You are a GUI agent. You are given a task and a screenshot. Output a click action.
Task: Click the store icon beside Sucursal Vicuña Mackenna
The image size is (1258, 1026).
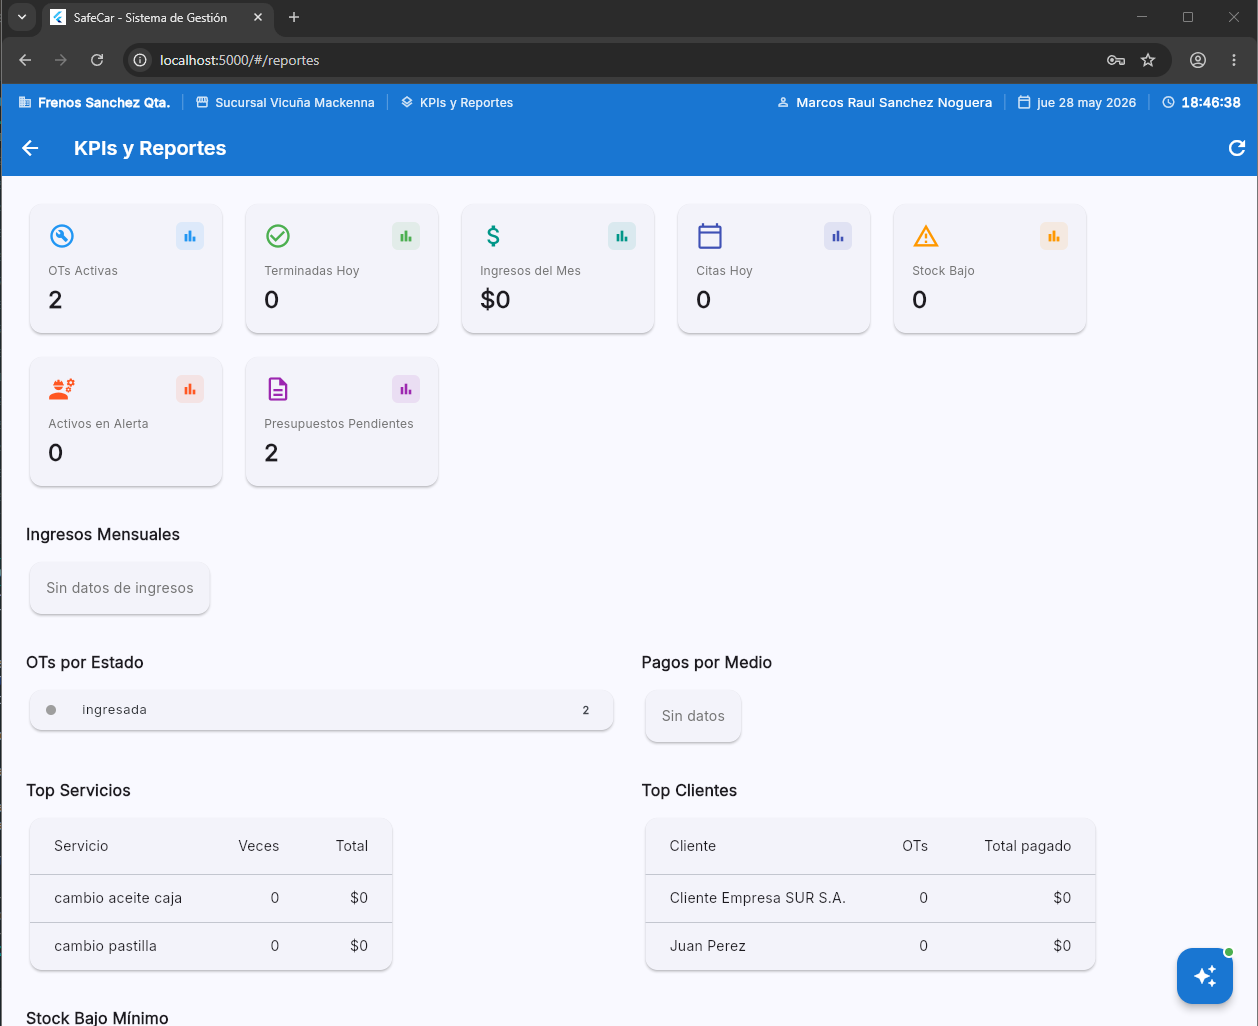click(202, 102)
